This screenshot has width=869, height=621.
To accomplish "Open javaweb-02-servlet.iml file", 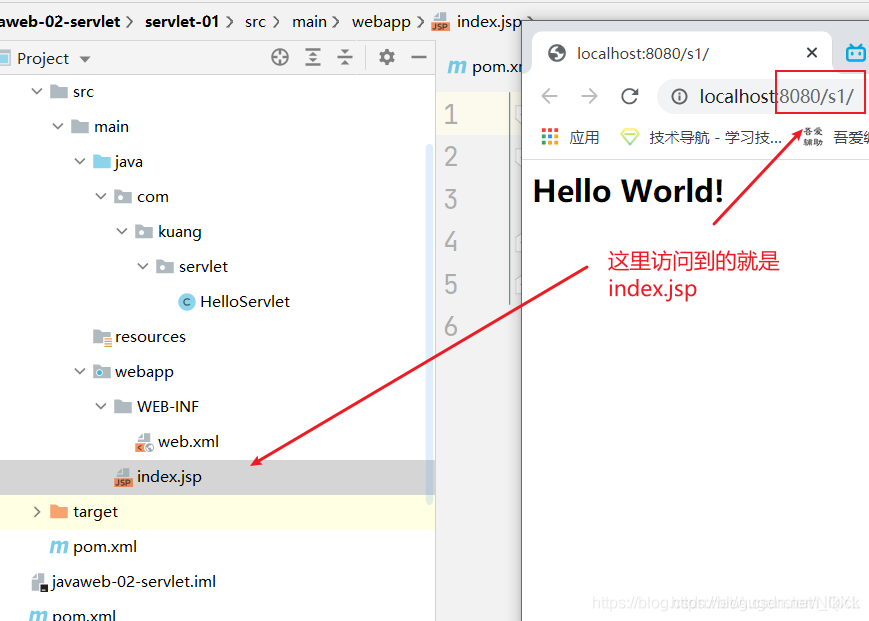I will 134,582.
